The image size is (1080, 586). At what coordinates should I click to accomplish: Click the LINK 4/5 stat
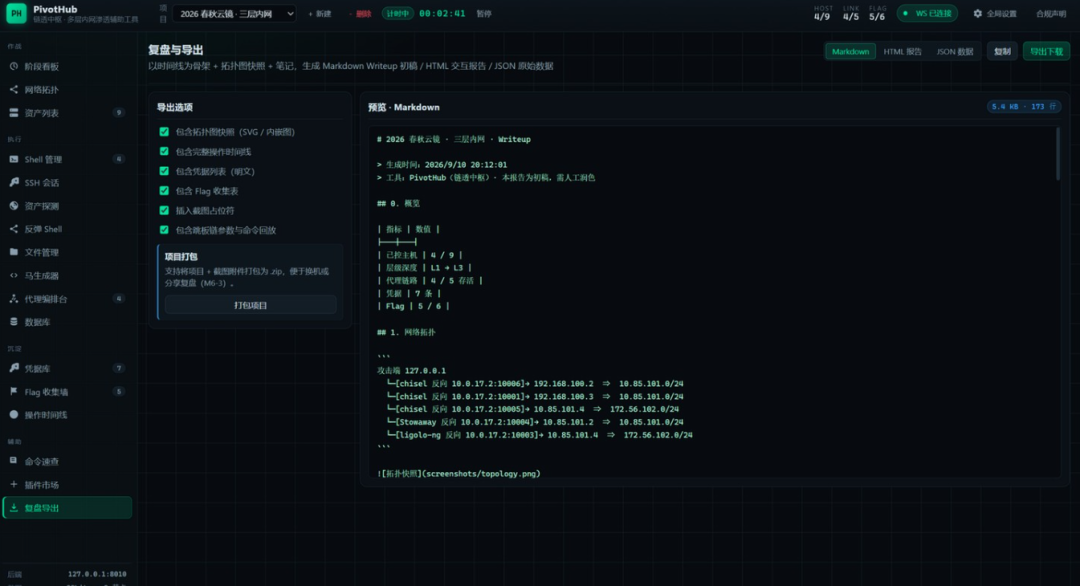click(x=851, y=13)
